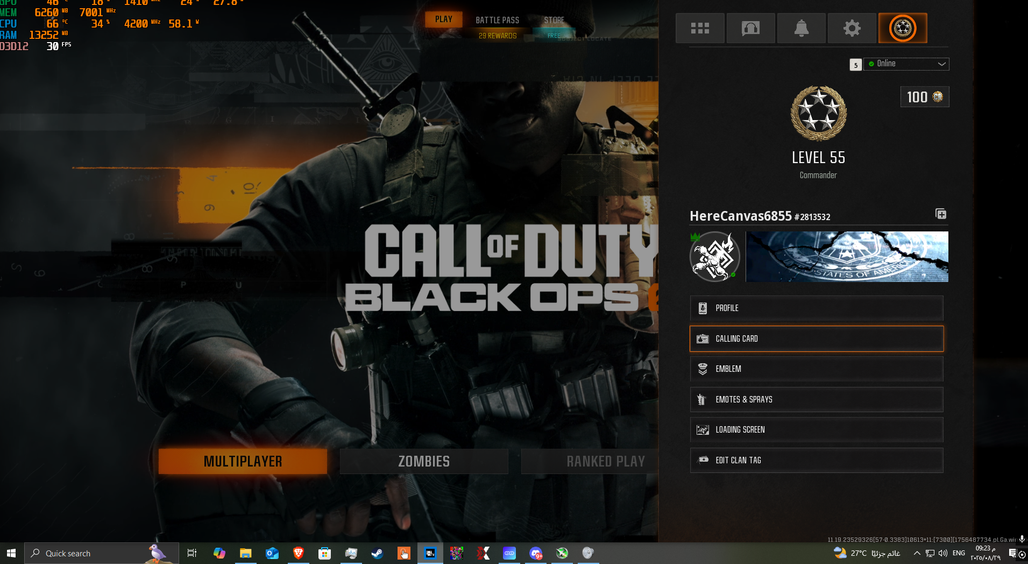Viewport: 1028px width, 564px height.
Task: Open Steam from the taskbar
Action: point(377,554)
